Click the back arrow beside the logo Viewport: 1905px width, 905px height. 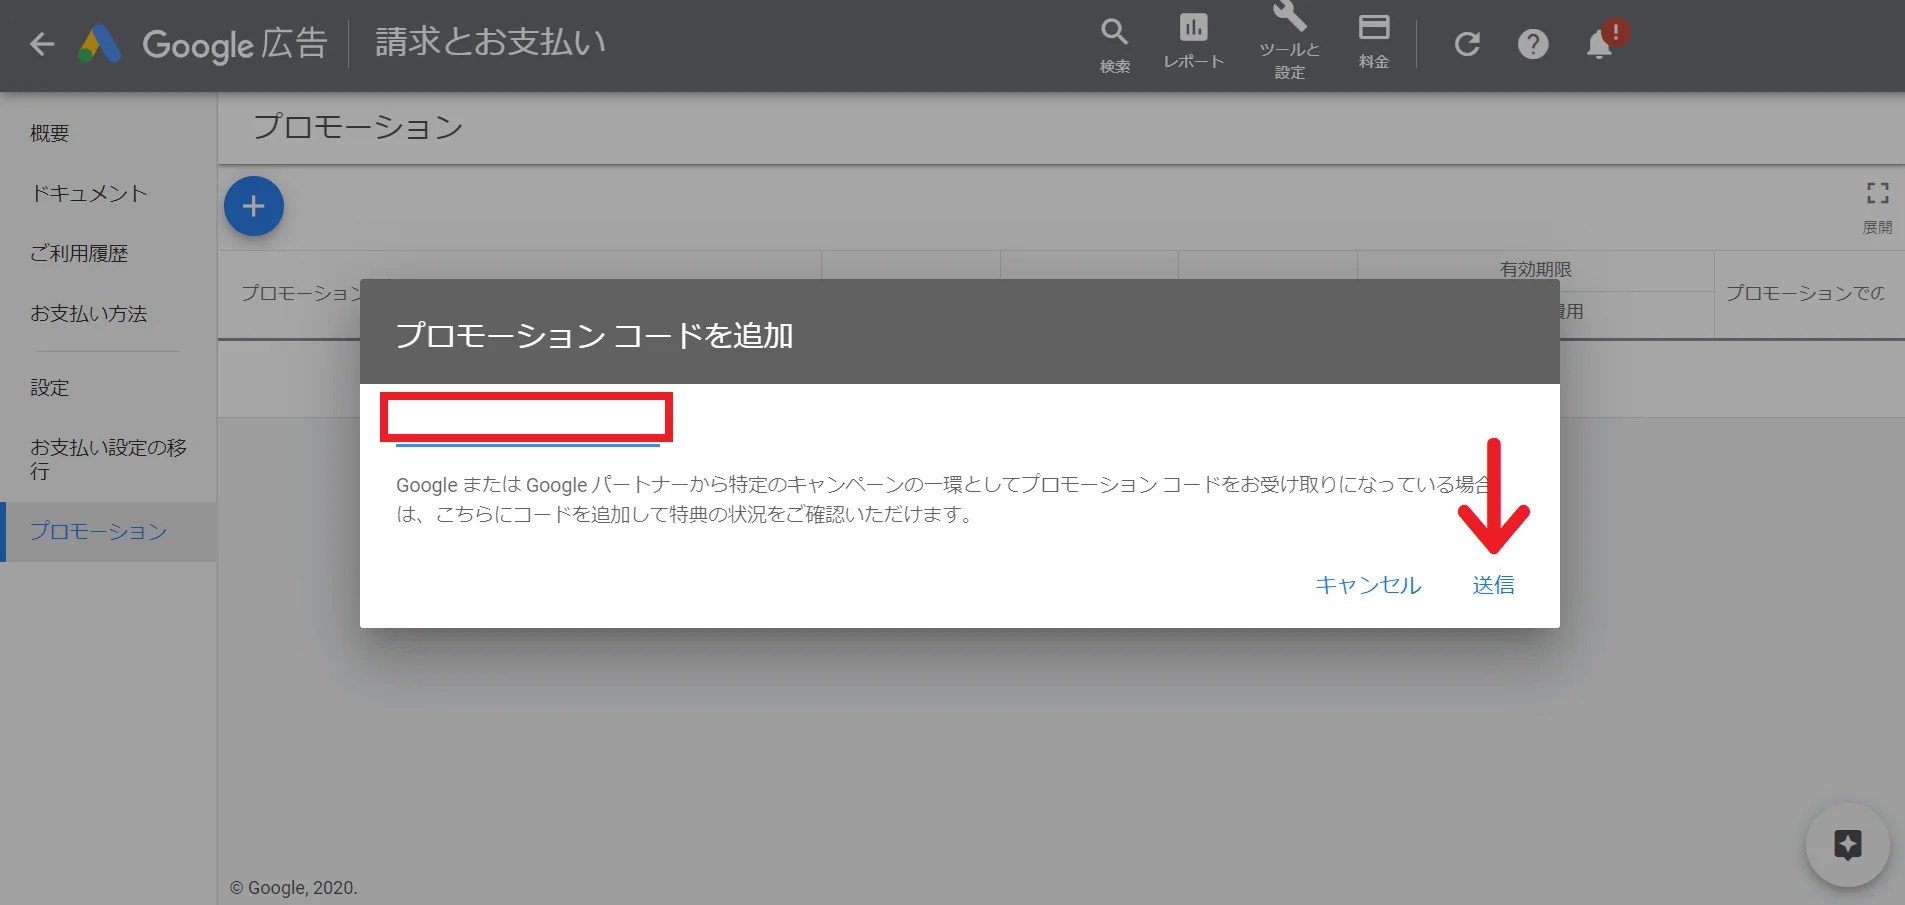click(x=41, y=43)
